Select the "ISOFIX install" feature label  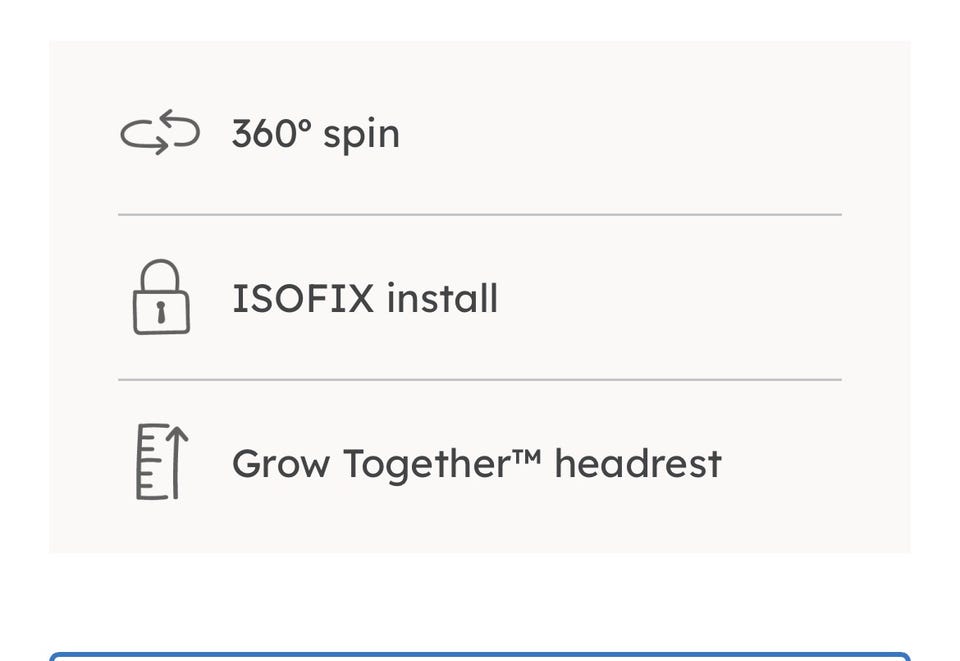(364, 298)
